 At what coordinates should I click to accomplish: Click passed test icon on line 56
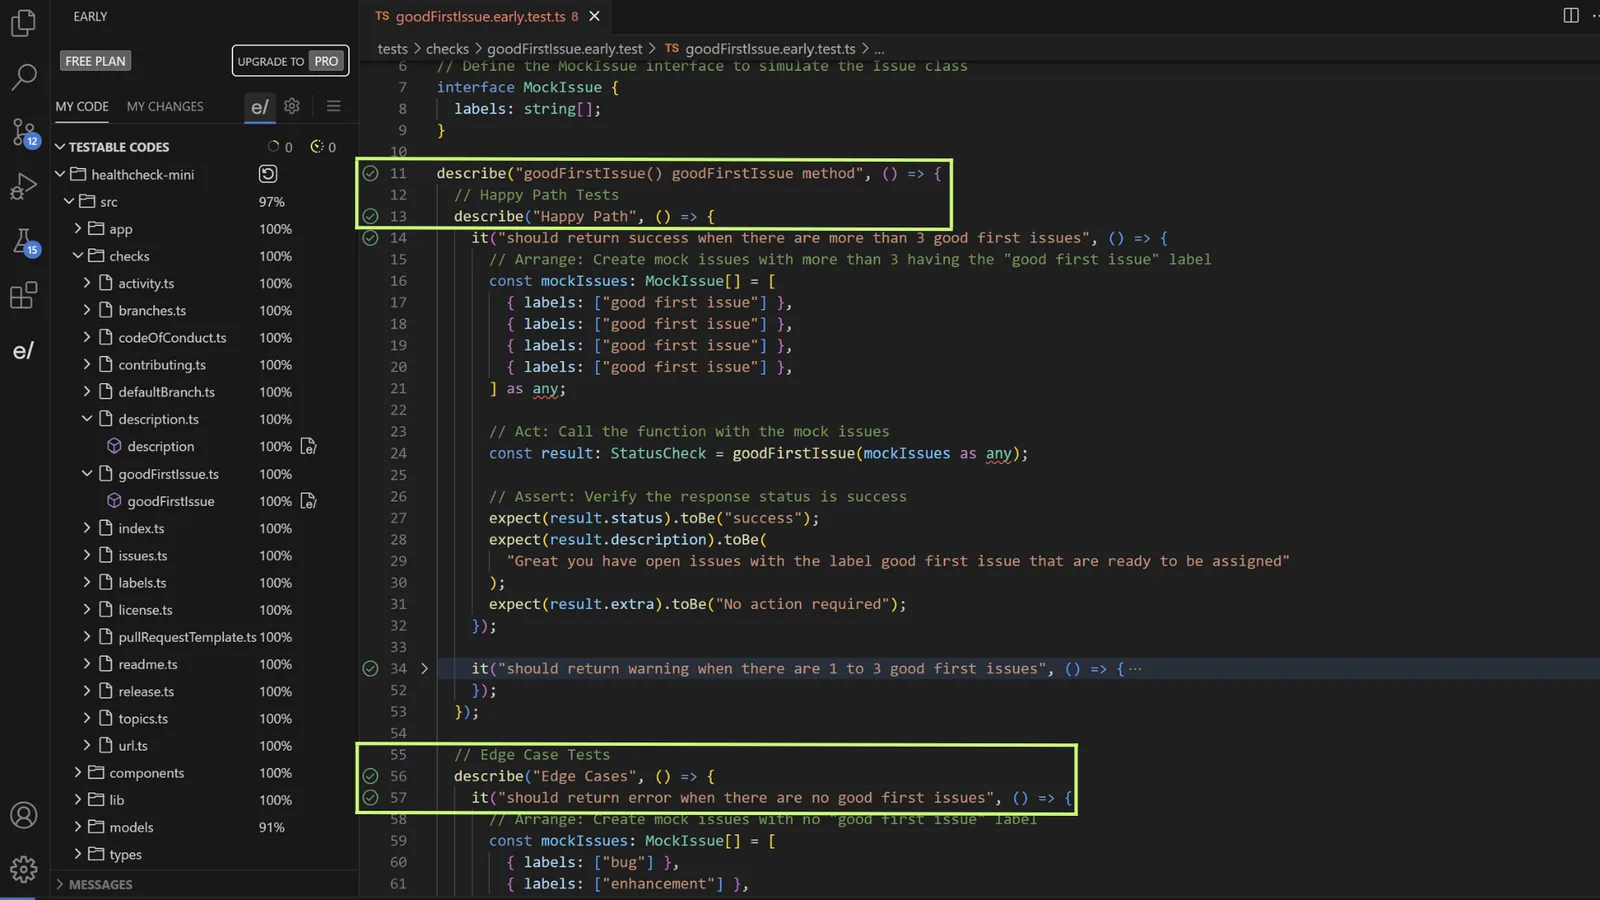click(x=370, y=776)
